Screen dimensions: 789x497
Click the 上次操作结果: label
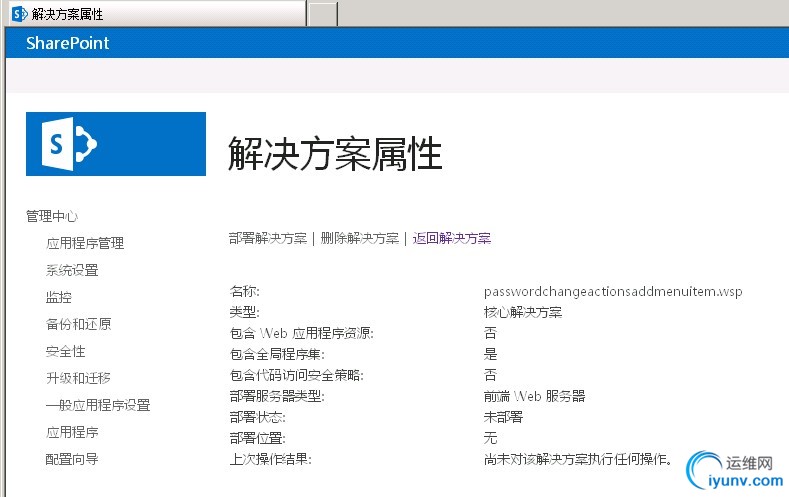tap(271, 459)
